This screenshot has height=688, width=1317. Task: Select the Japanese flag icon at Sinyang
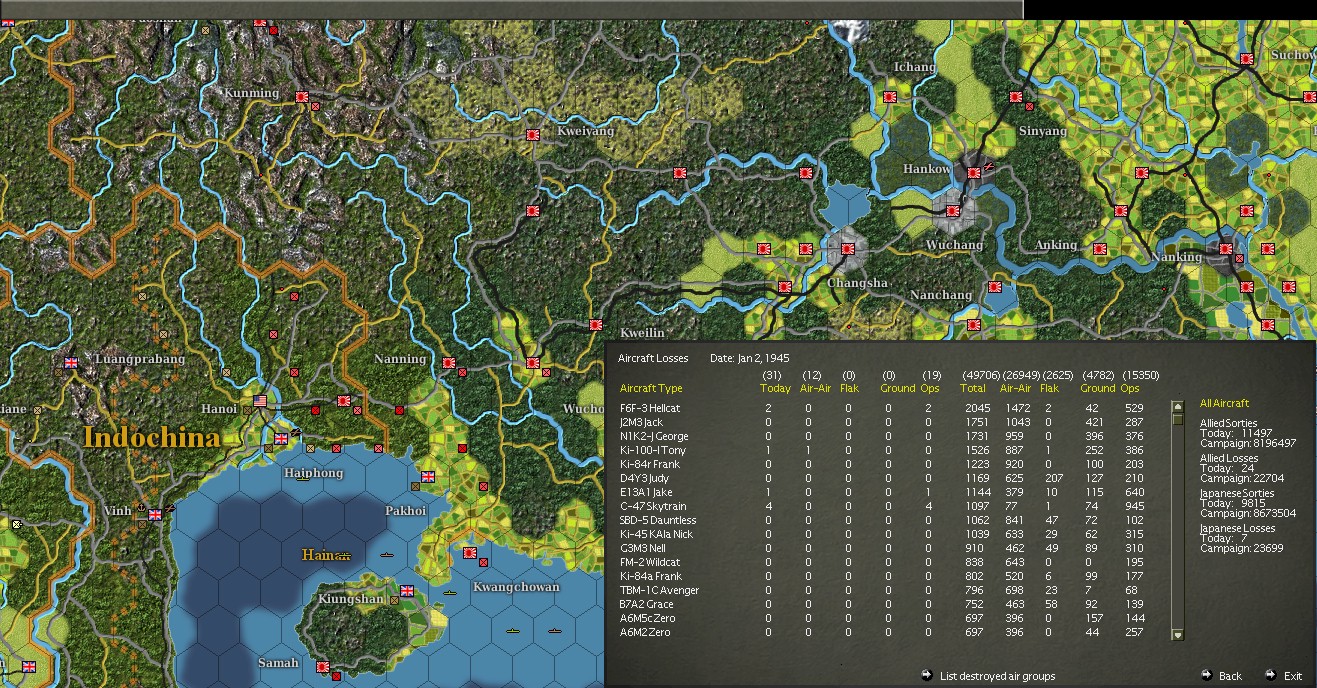[x=1016, y=97]
